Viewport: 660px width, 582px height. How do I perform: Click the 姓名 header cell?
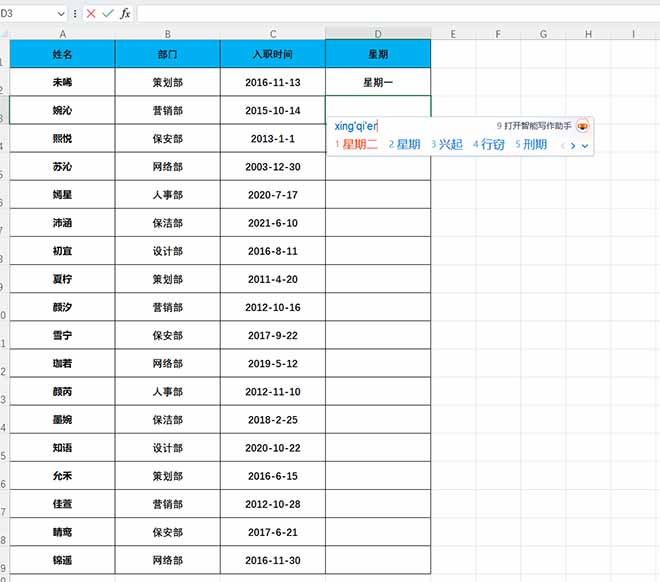point(62,54)
